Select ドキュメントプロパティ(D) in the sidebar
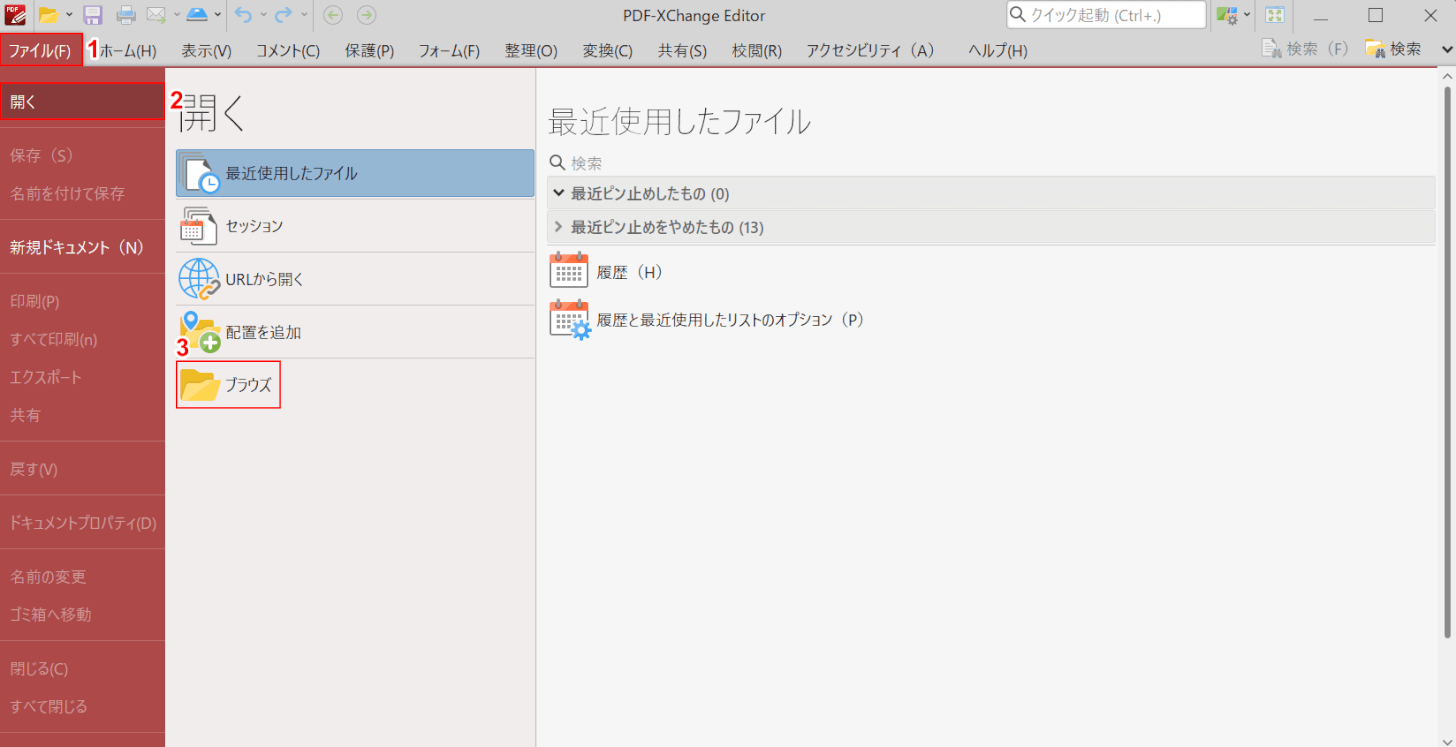Screen dimensions: 1456x747 [82, 524]
